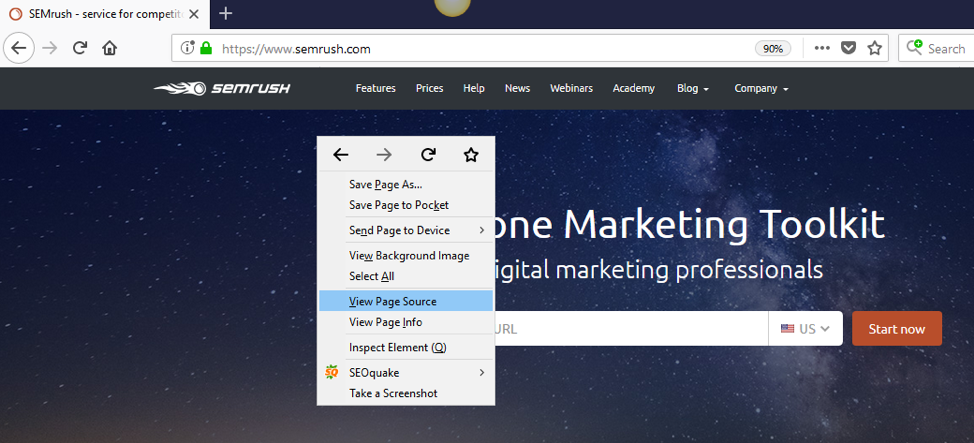
Task: Click the domain/URL input field
Action: 631,329
